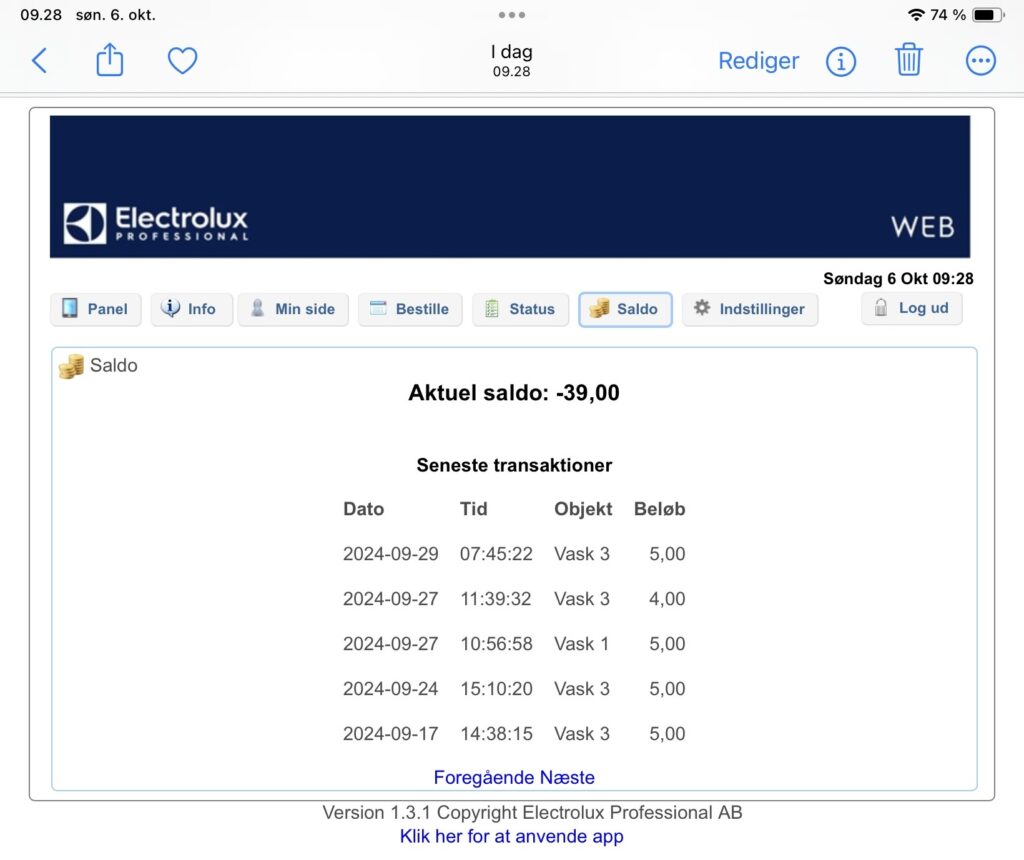Click the Electrolux Professional logo
1024x860 pixels.
point(156,223)
